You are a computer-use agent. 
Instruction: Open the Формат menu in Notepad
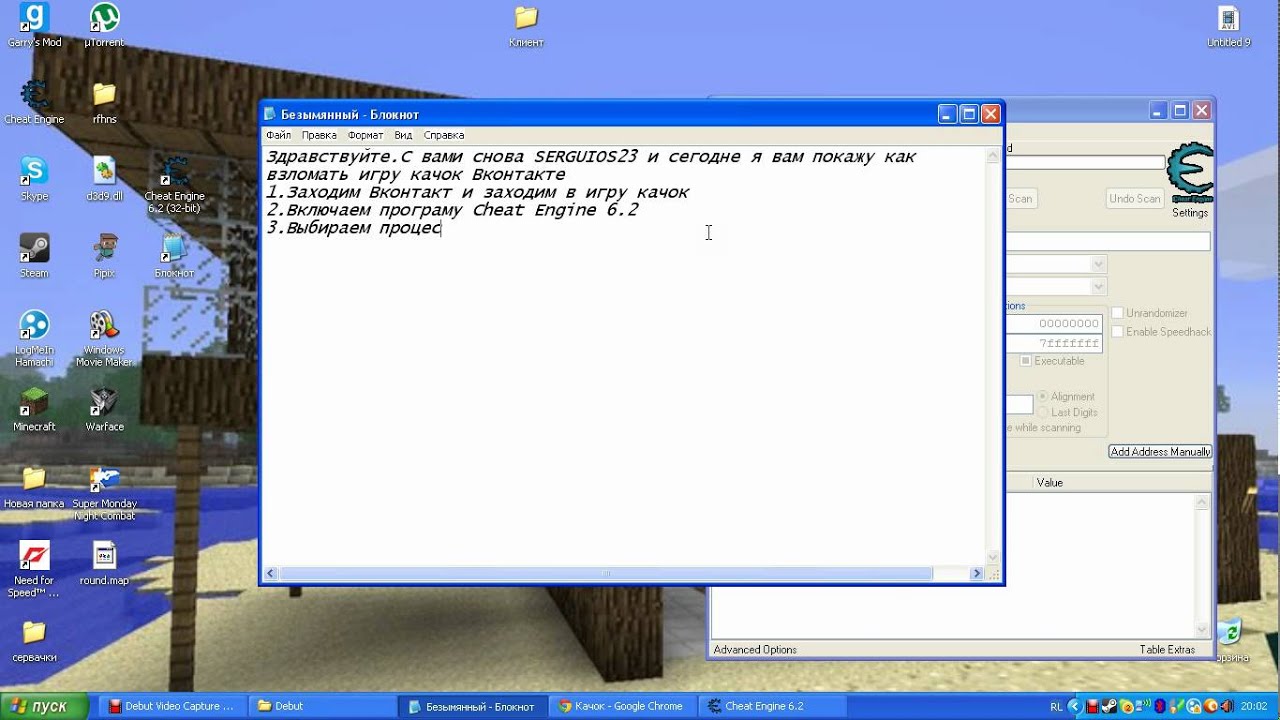tap(366, 135)
